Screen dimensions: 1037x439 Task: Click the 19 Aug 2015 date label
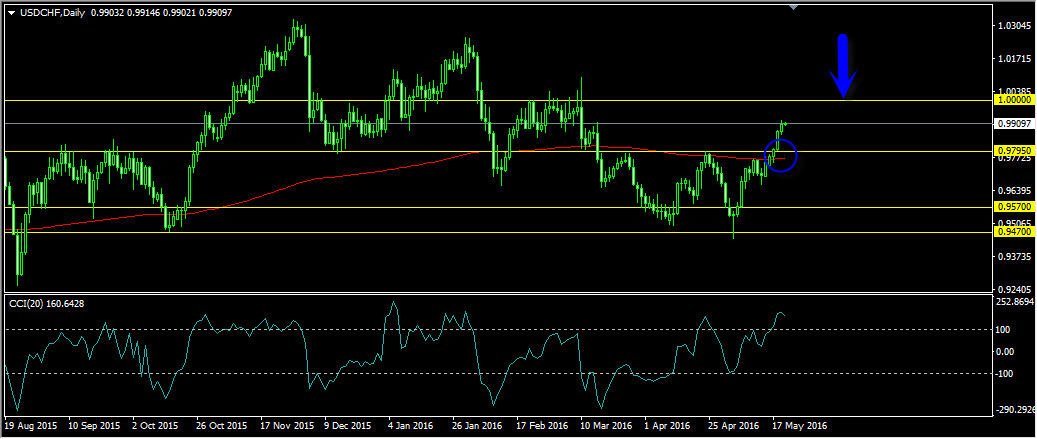click(x=30, y=426)
